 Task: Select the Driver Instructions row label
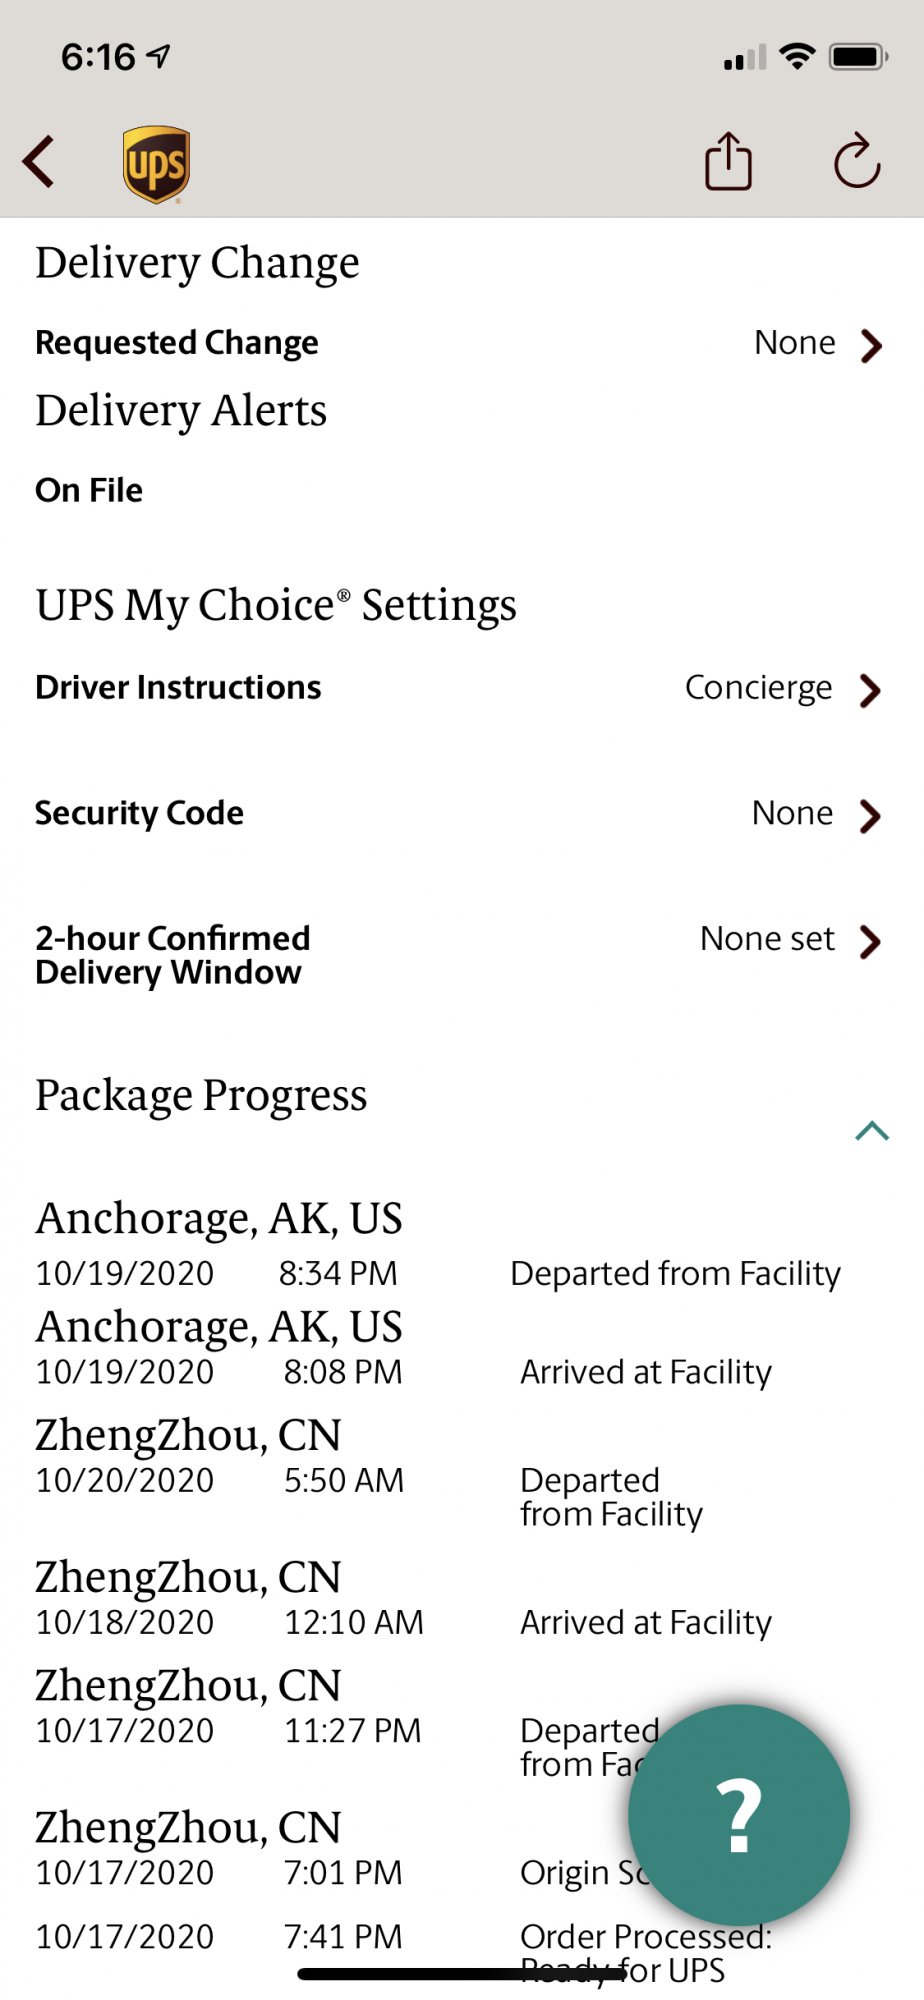coord(178,688)
